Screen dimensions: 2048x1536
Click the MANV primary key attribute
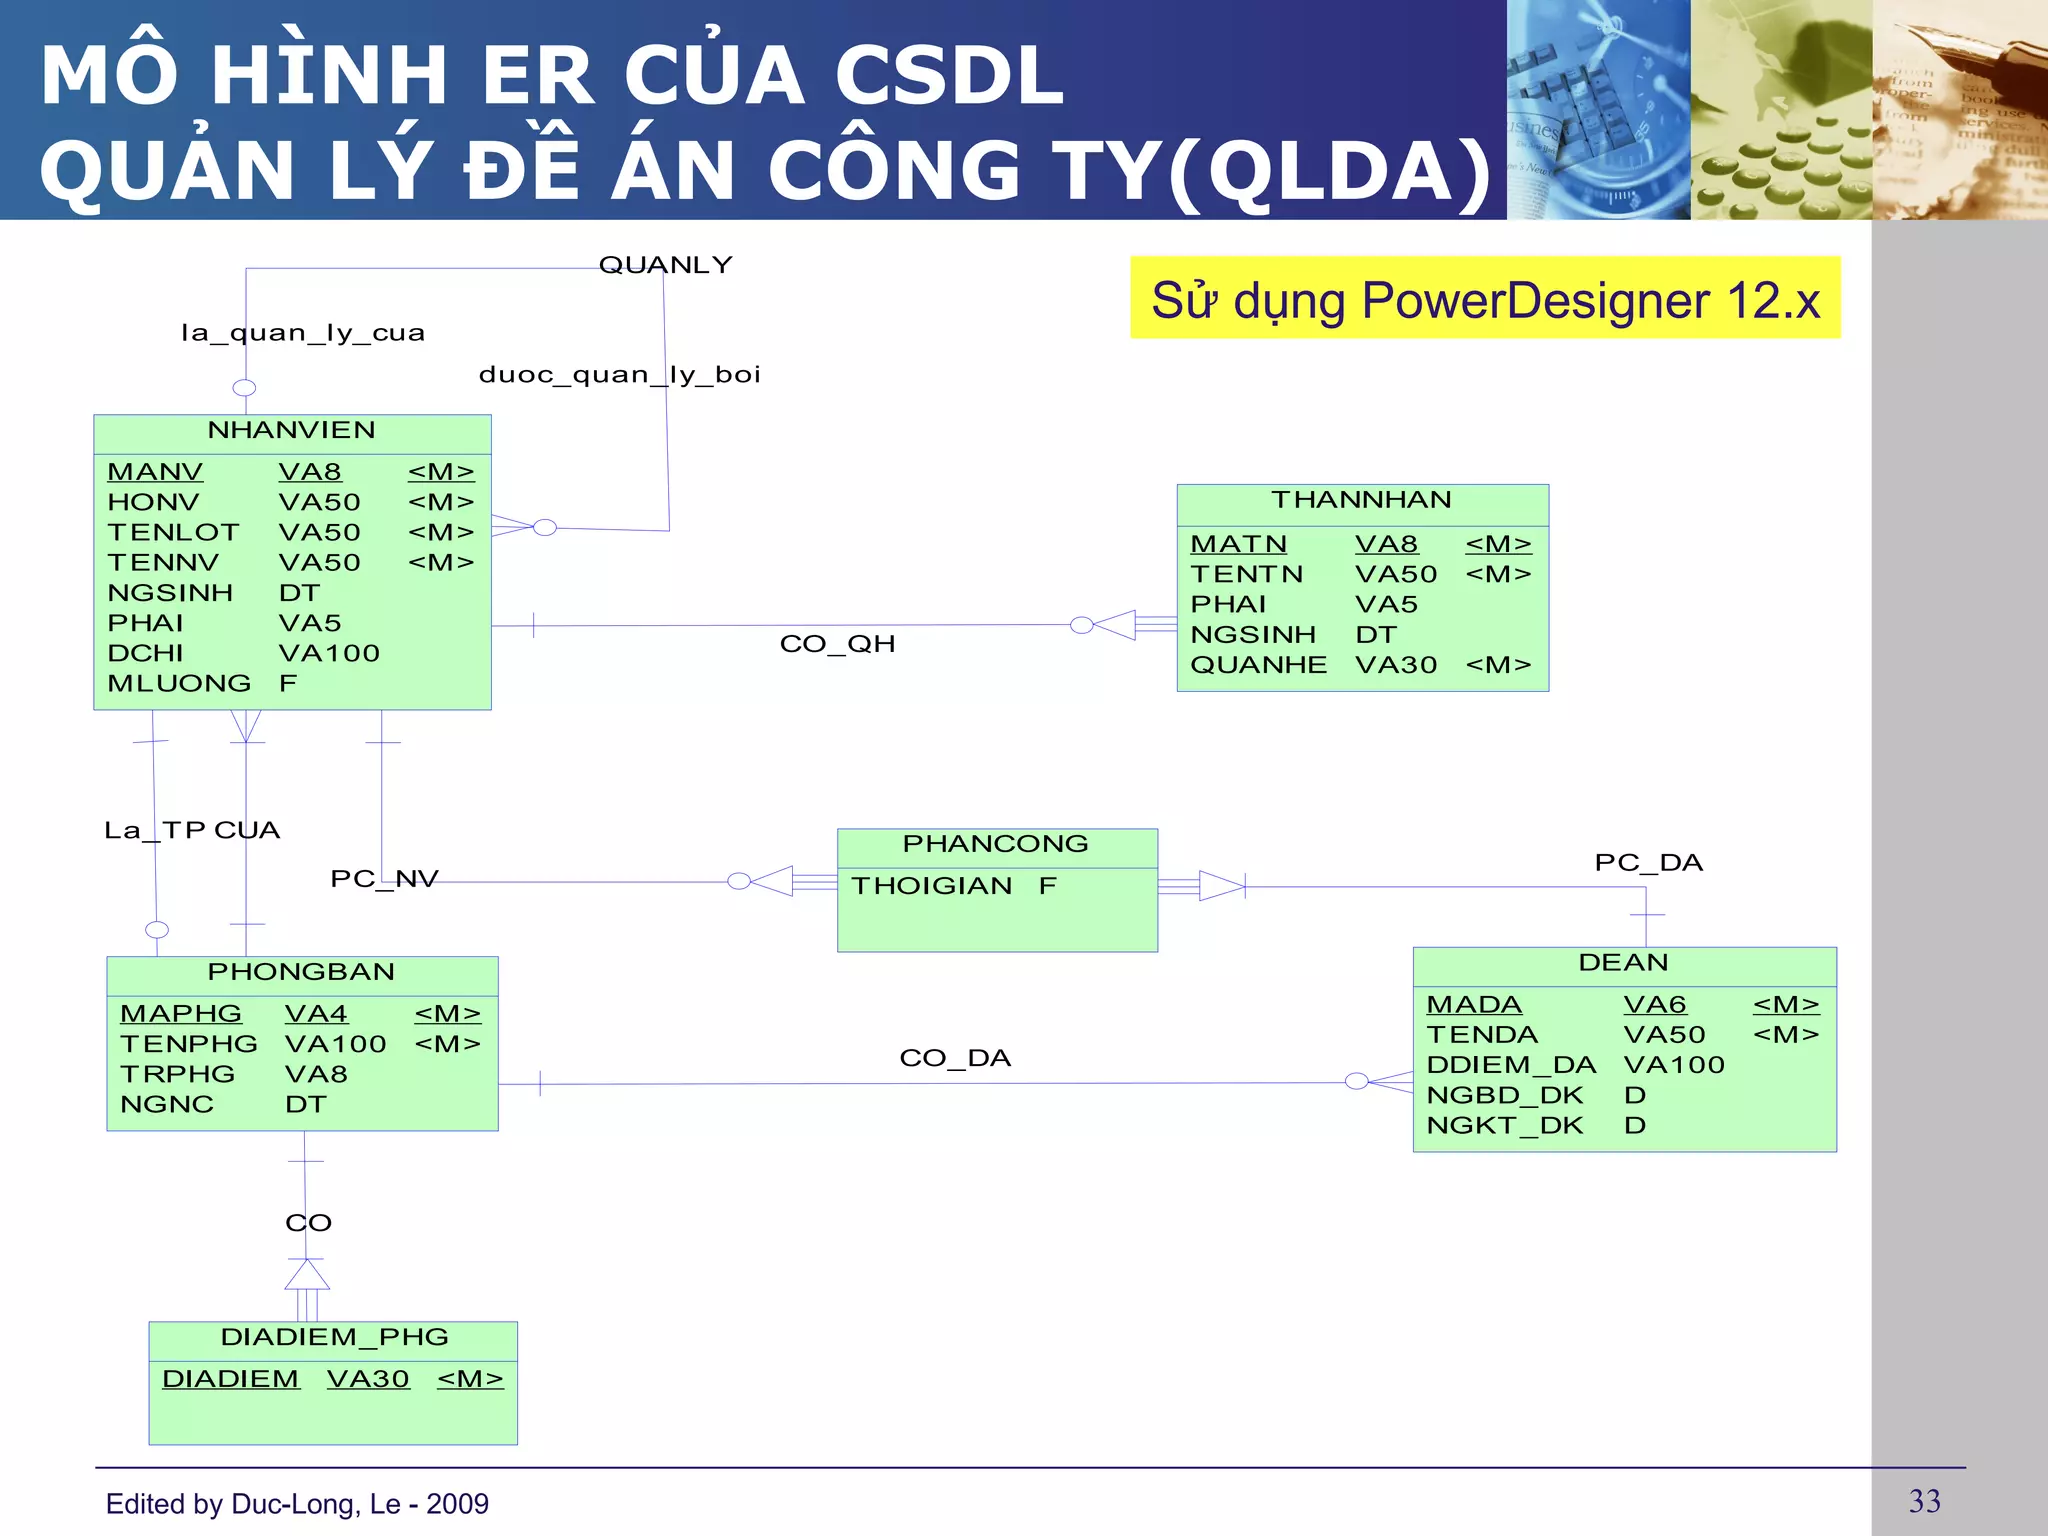coord(155,472)
